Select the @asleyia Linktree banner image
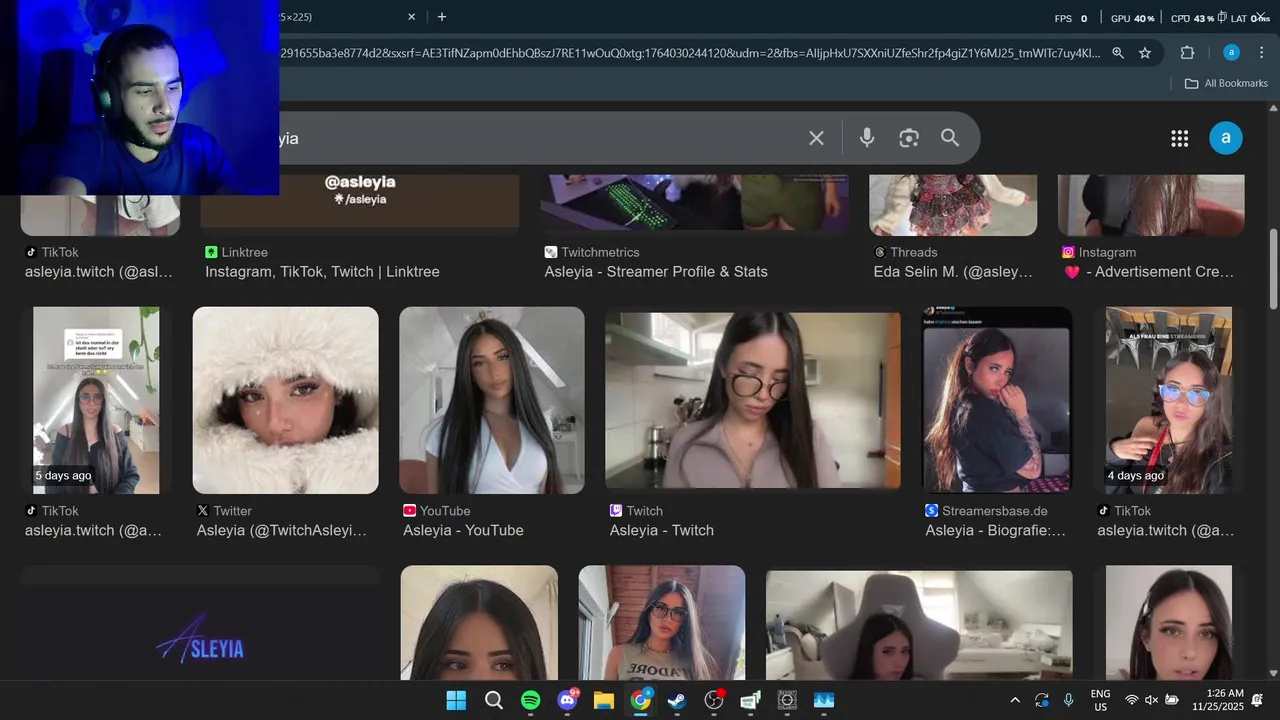Image resolution: width=1280 pixels, height=720 pixels. tap(360, 204)
